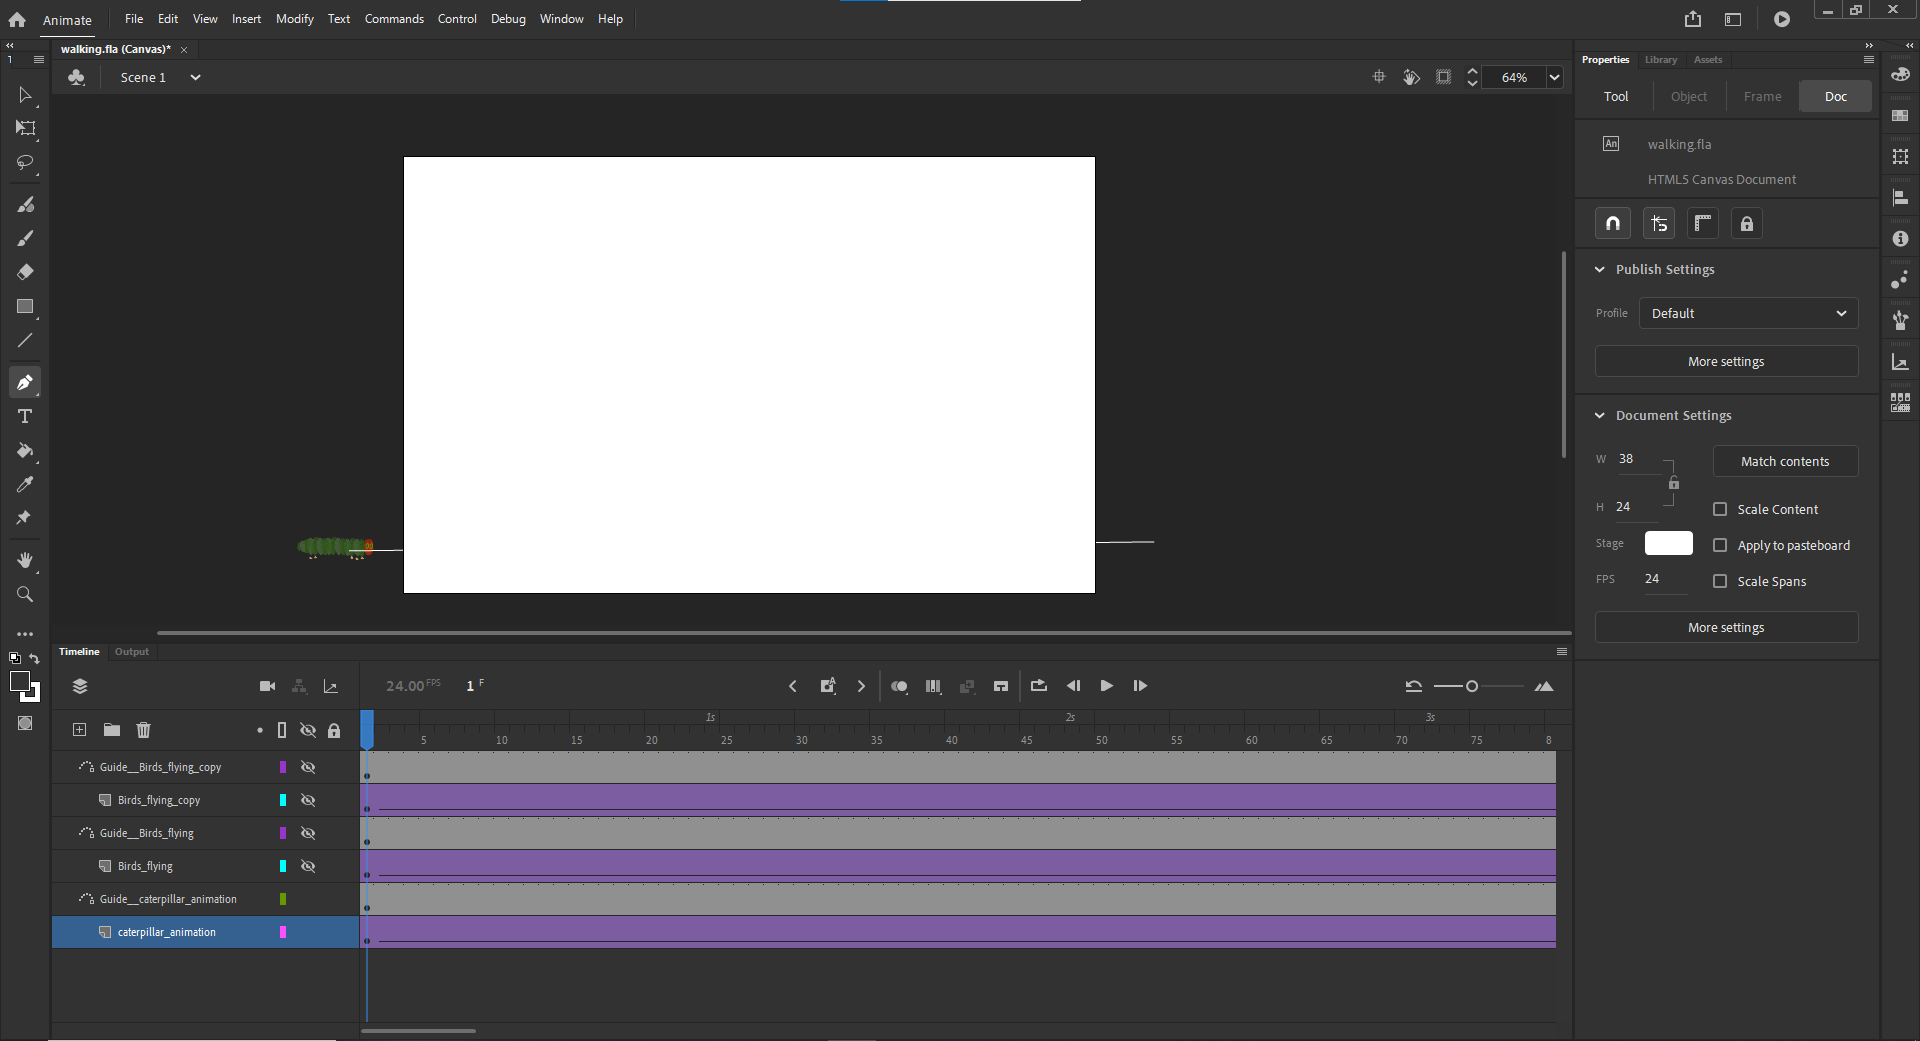Play the timeline animation
This screenshot has width=1920, height=1041.
click(x=1106, y=686)
